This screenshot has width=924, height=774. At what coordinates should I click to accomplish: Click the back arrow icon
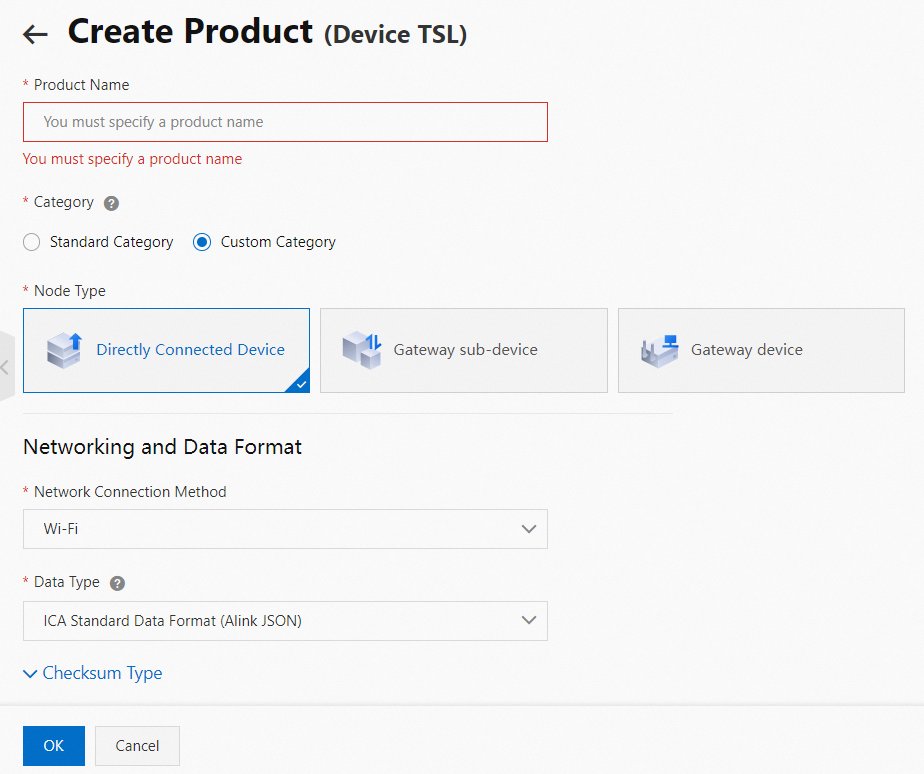[35, 35]
